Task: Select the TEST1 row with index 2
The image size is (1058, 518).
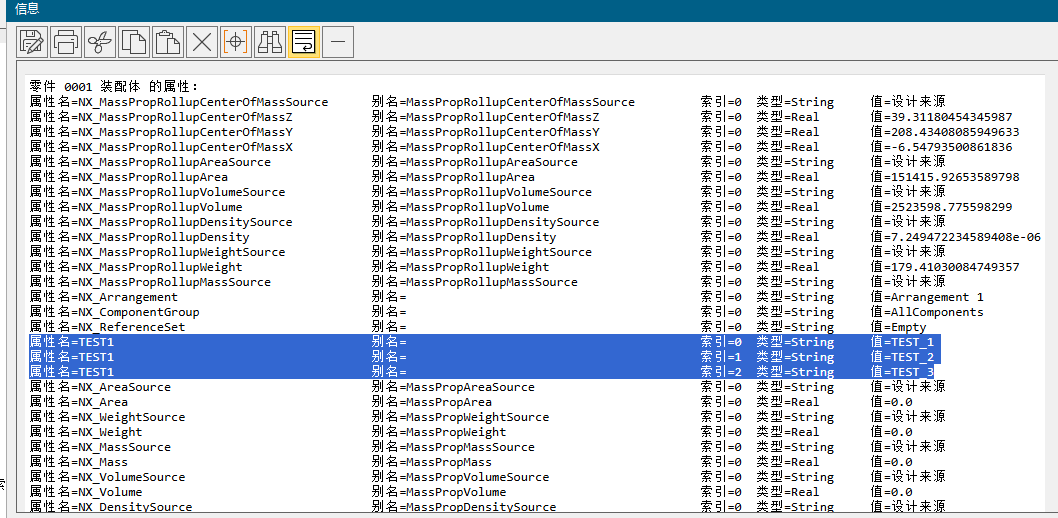Action: [x=480, y=372]
